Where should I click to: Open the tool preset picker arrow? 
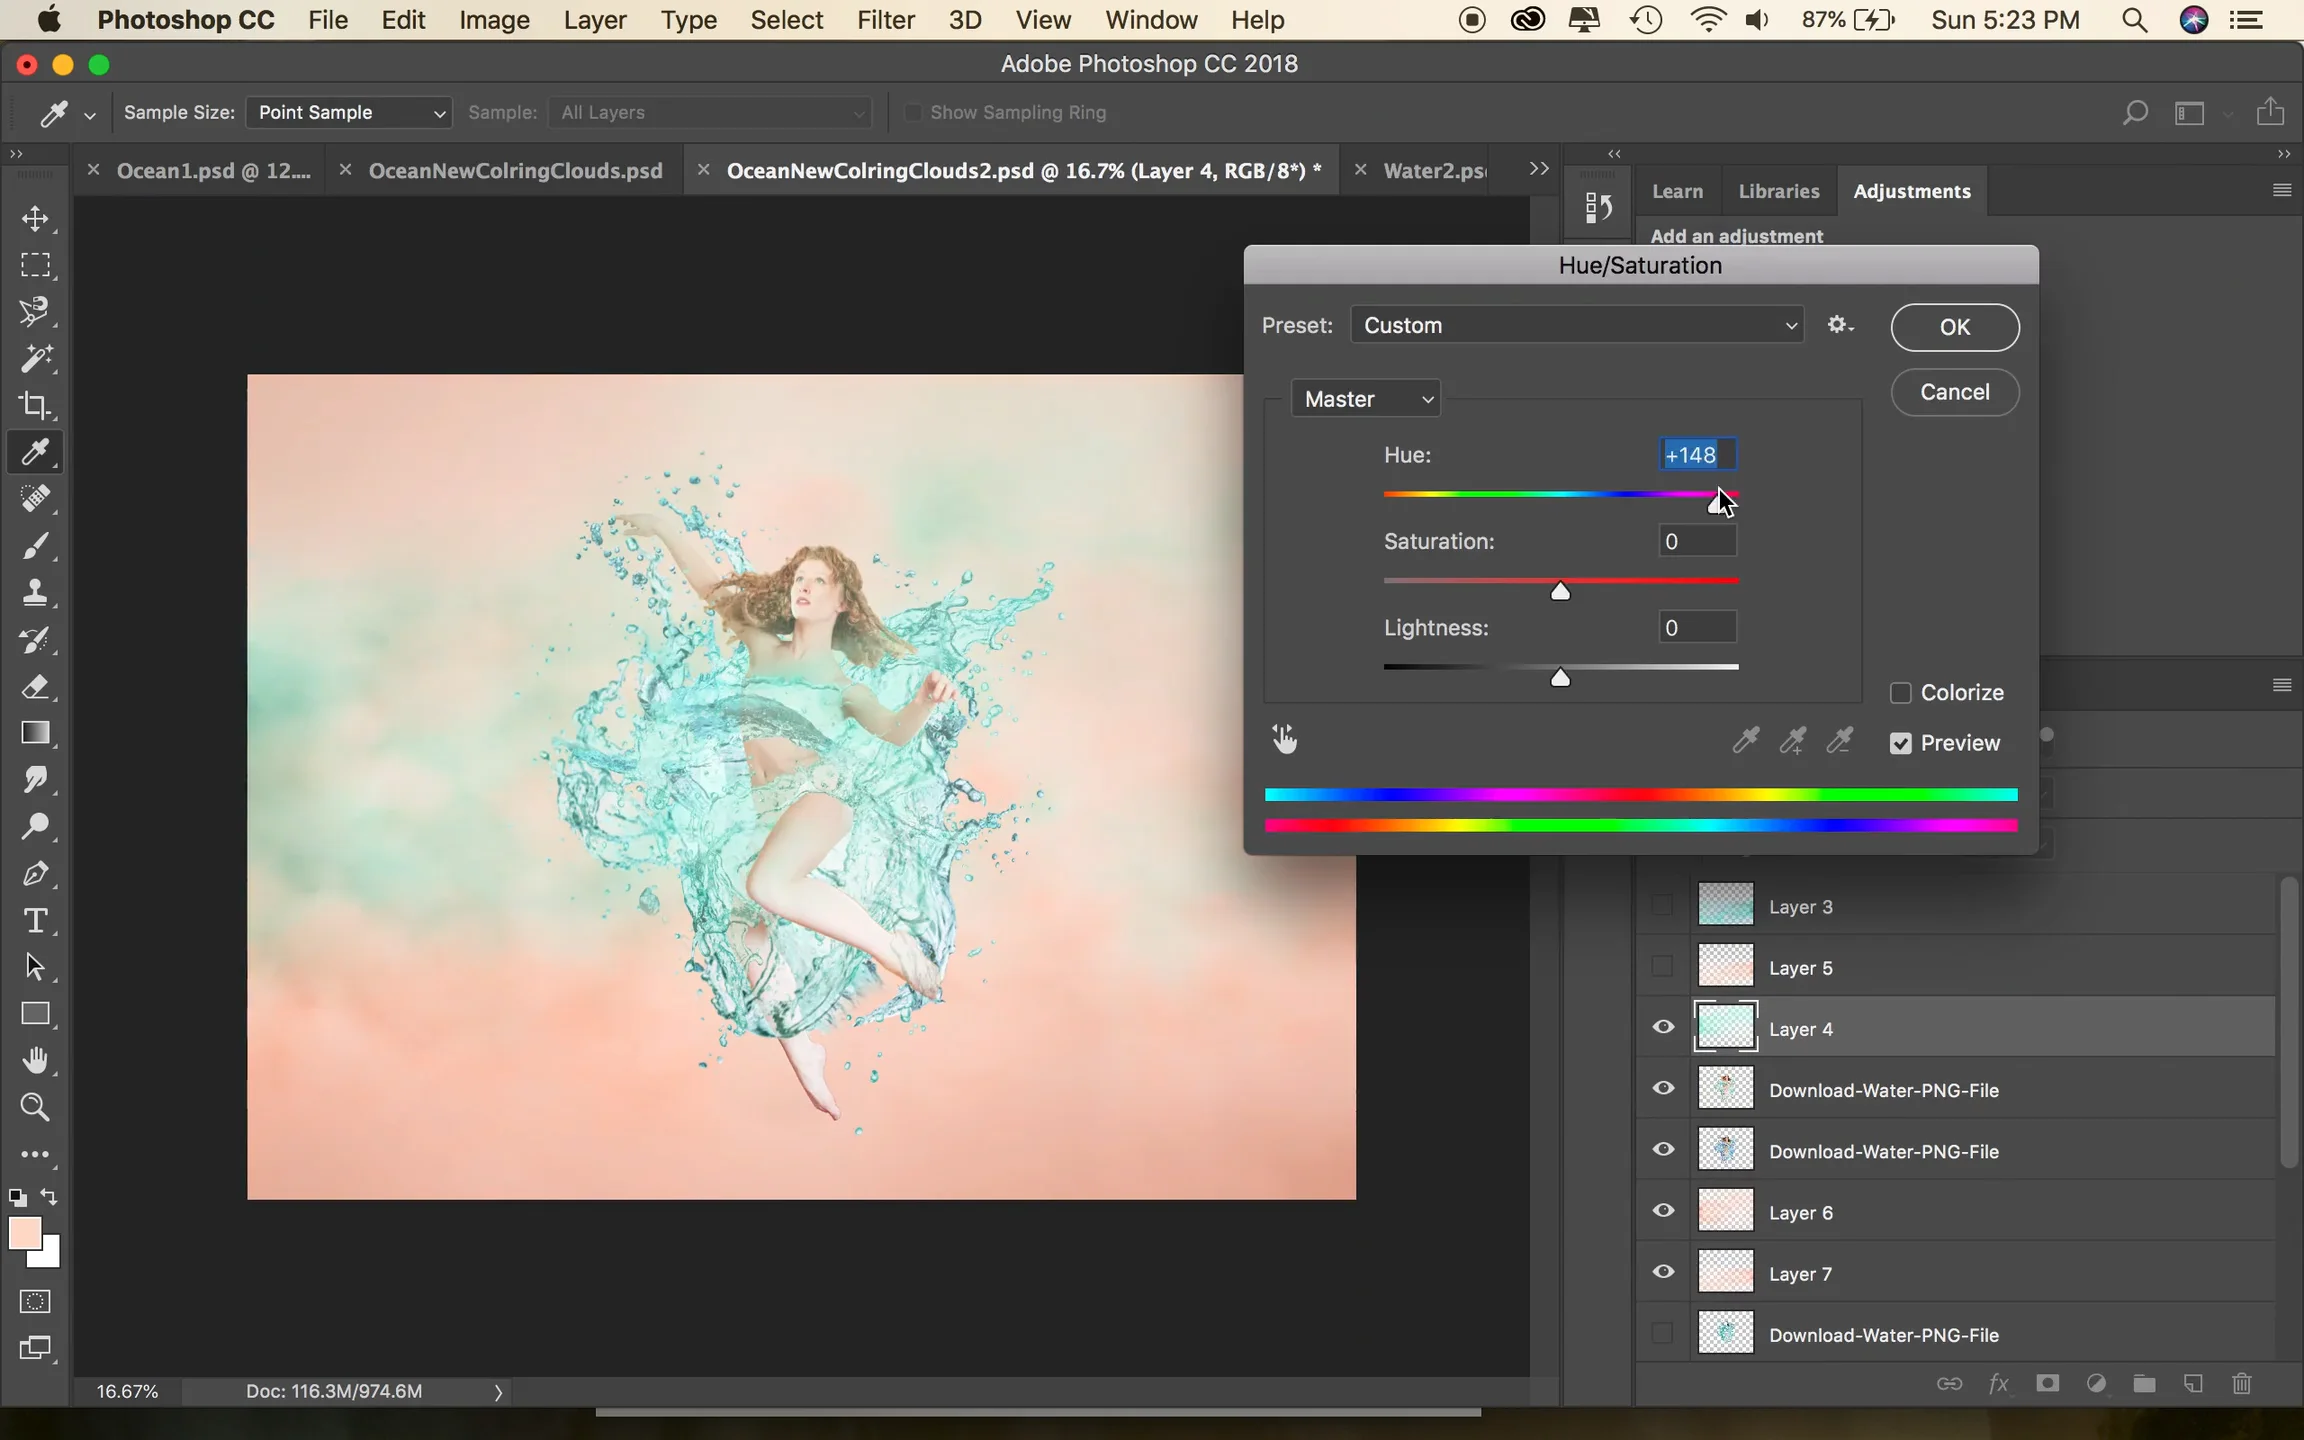[90, 116]
